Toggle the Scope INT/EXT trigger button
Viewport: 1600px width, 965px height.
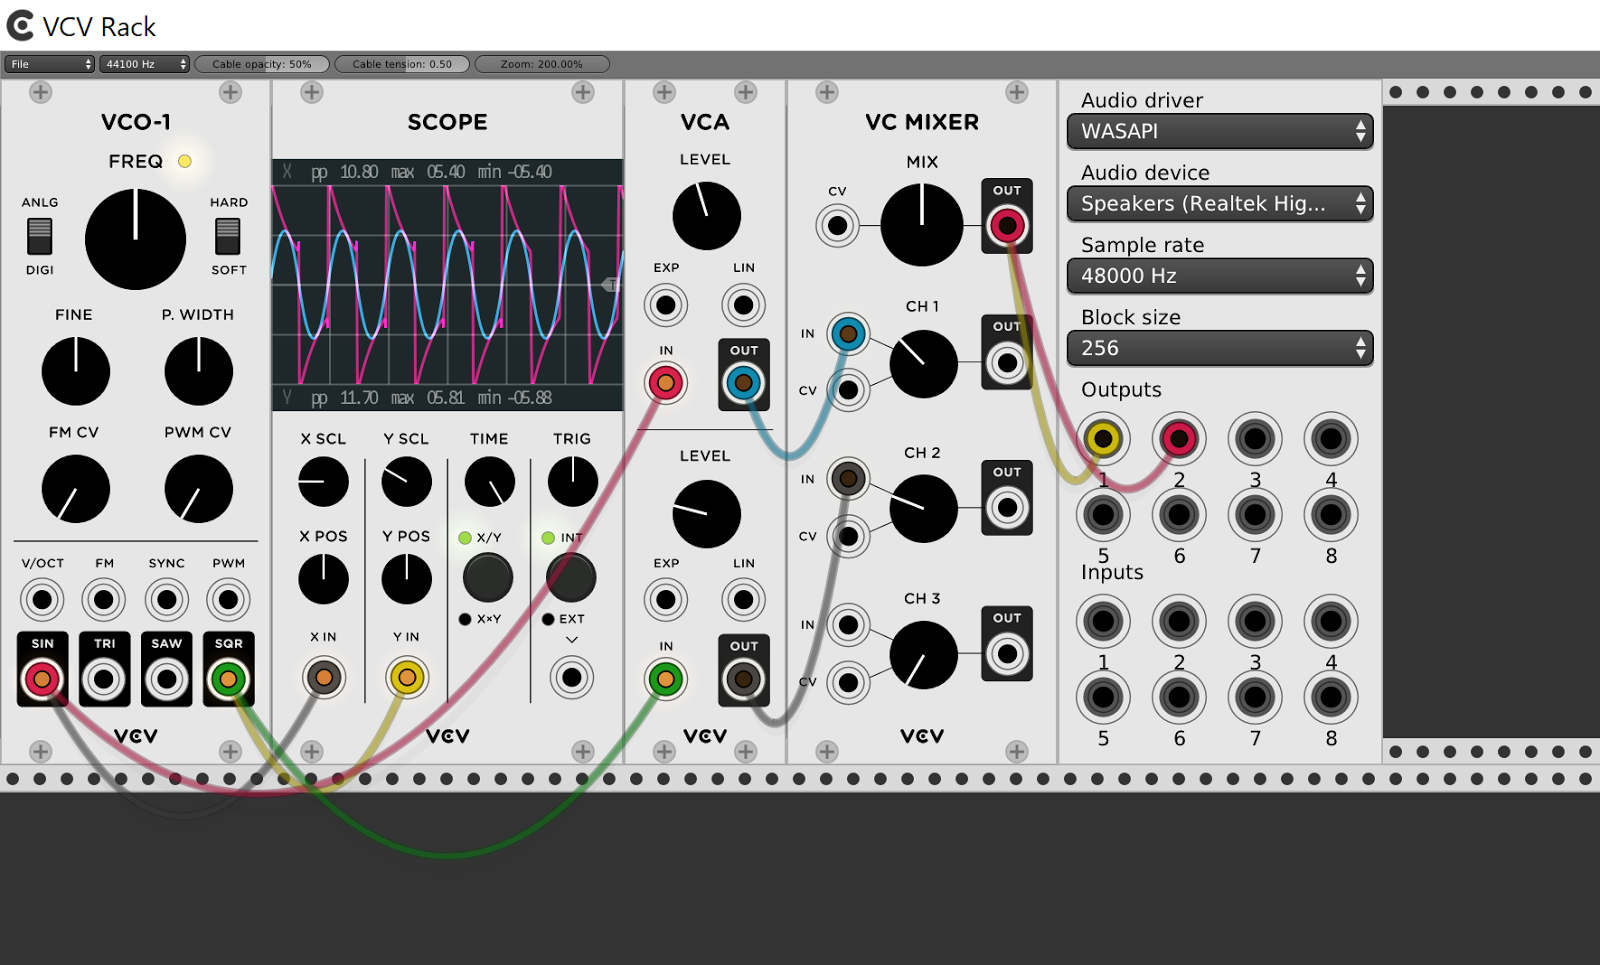coord(571,577)
